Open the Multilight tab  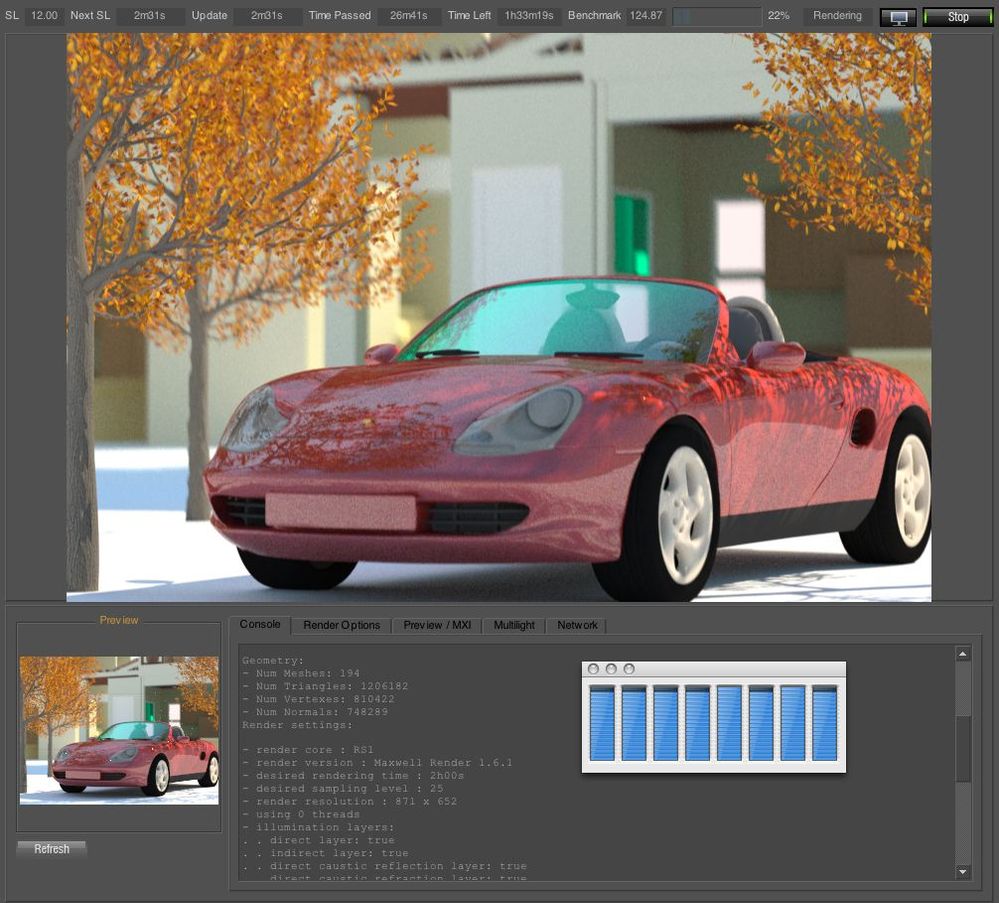pyautogui.click(x=514, y=625)
